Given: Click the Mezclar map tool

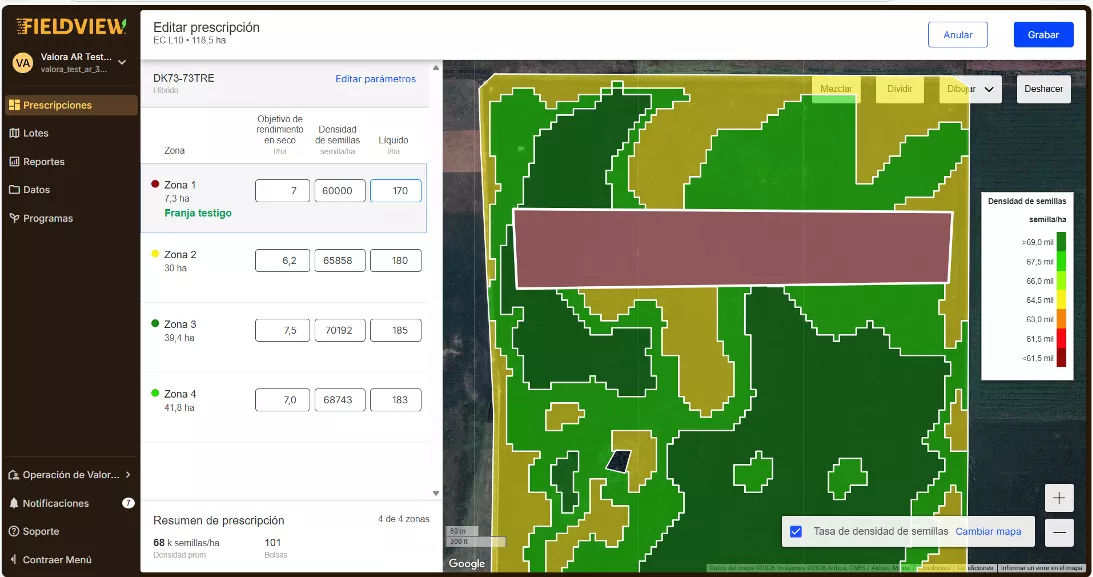Looking at the screenshot, I should [x=836, y=89].
